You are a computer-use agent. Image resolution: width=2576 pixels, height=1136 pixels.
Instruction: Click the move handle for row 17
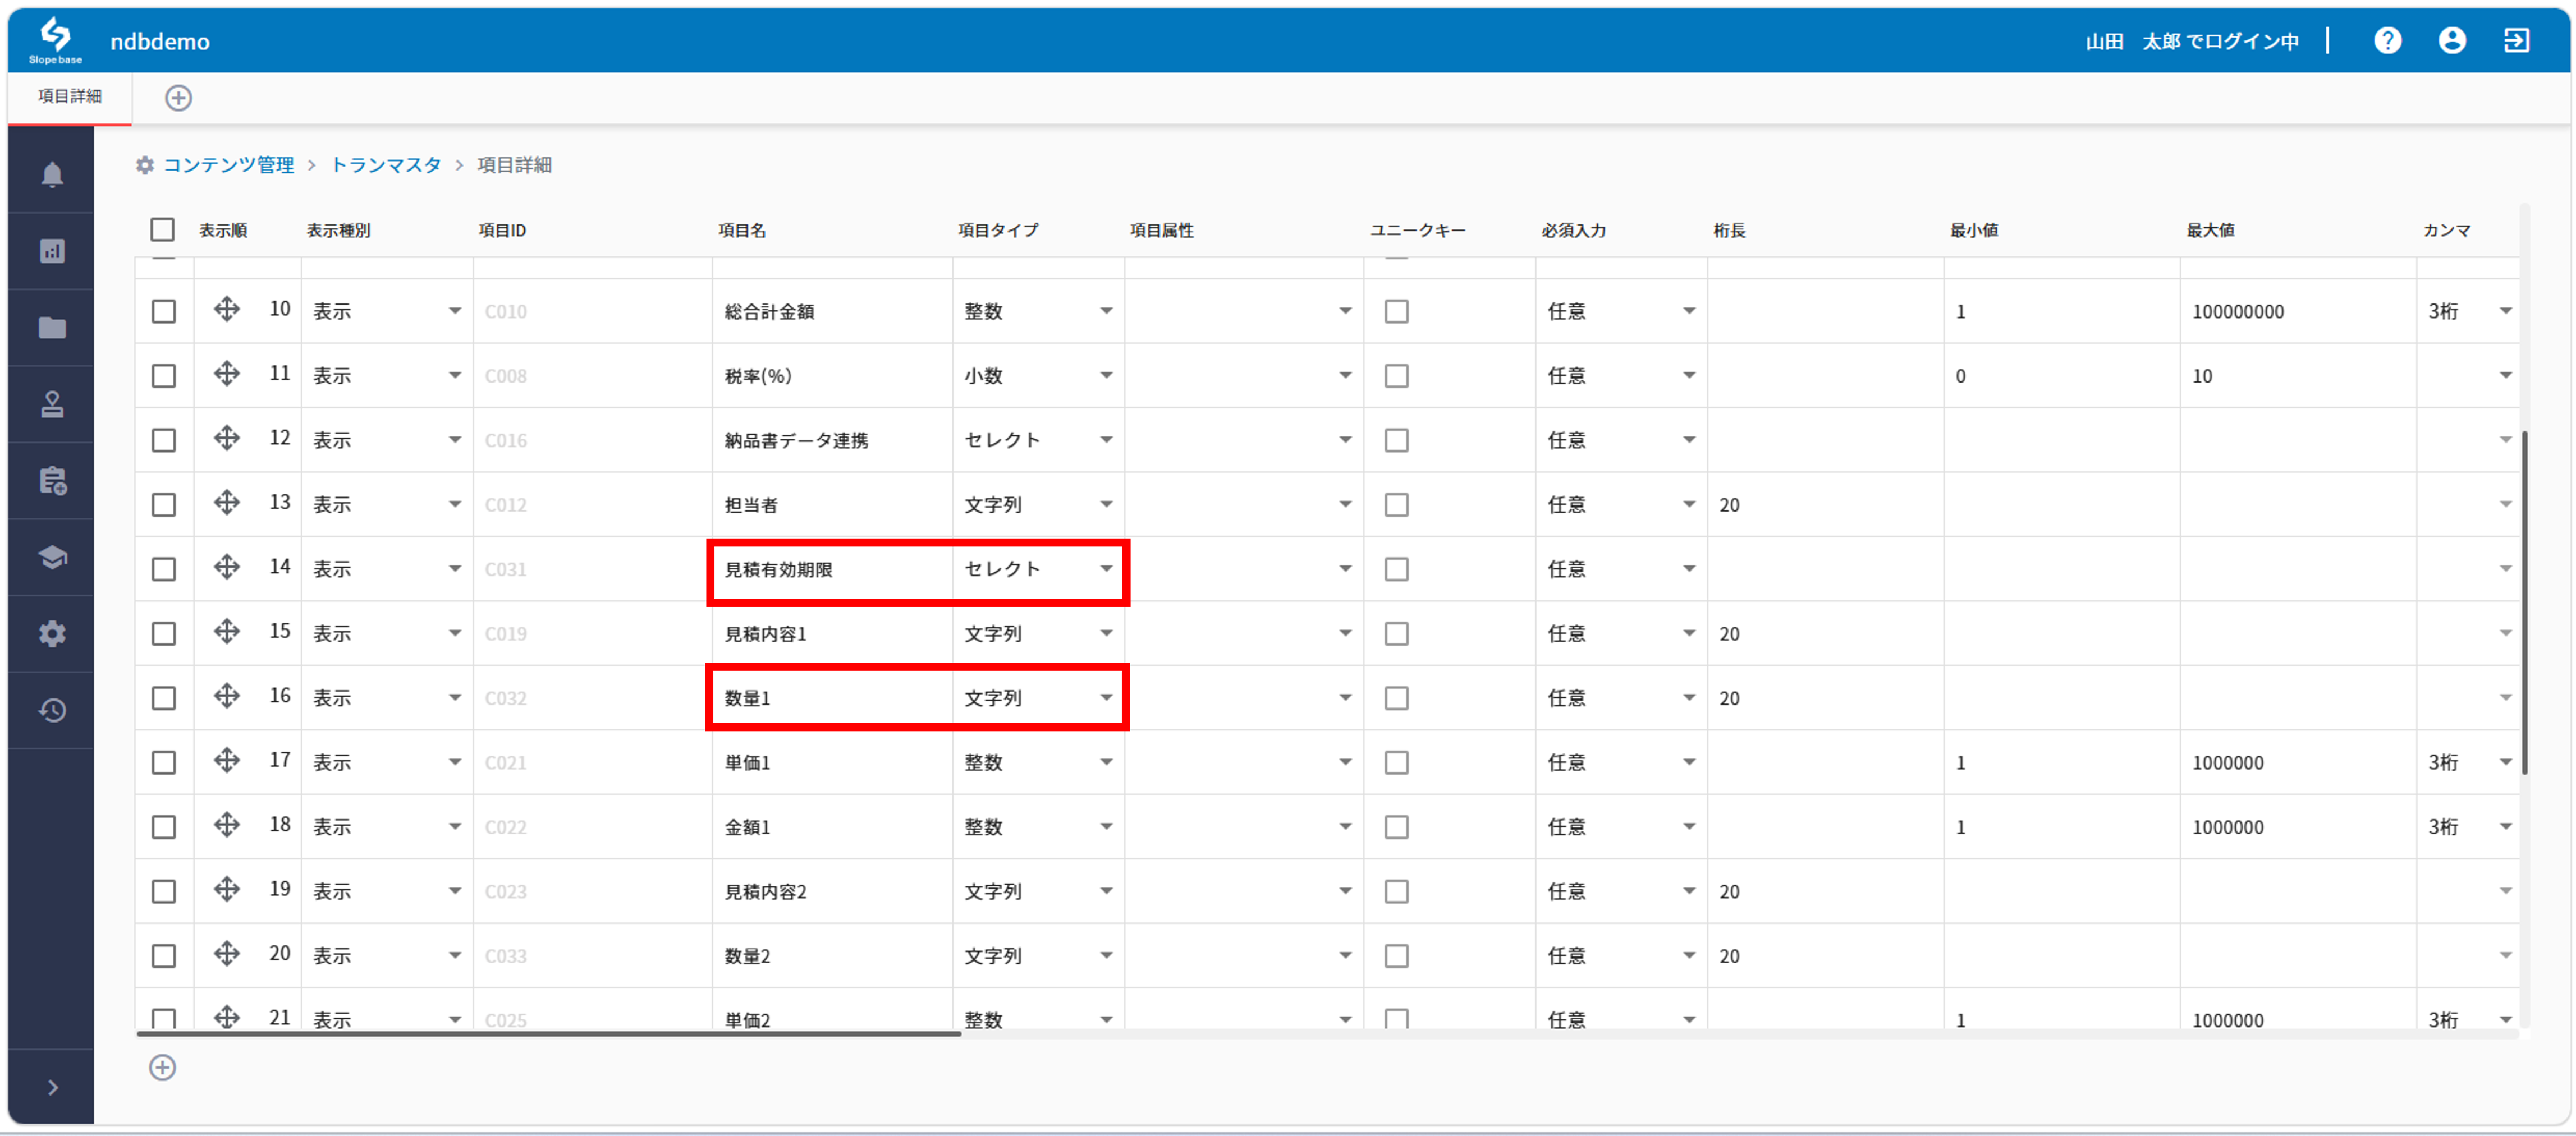click(227, 760)
